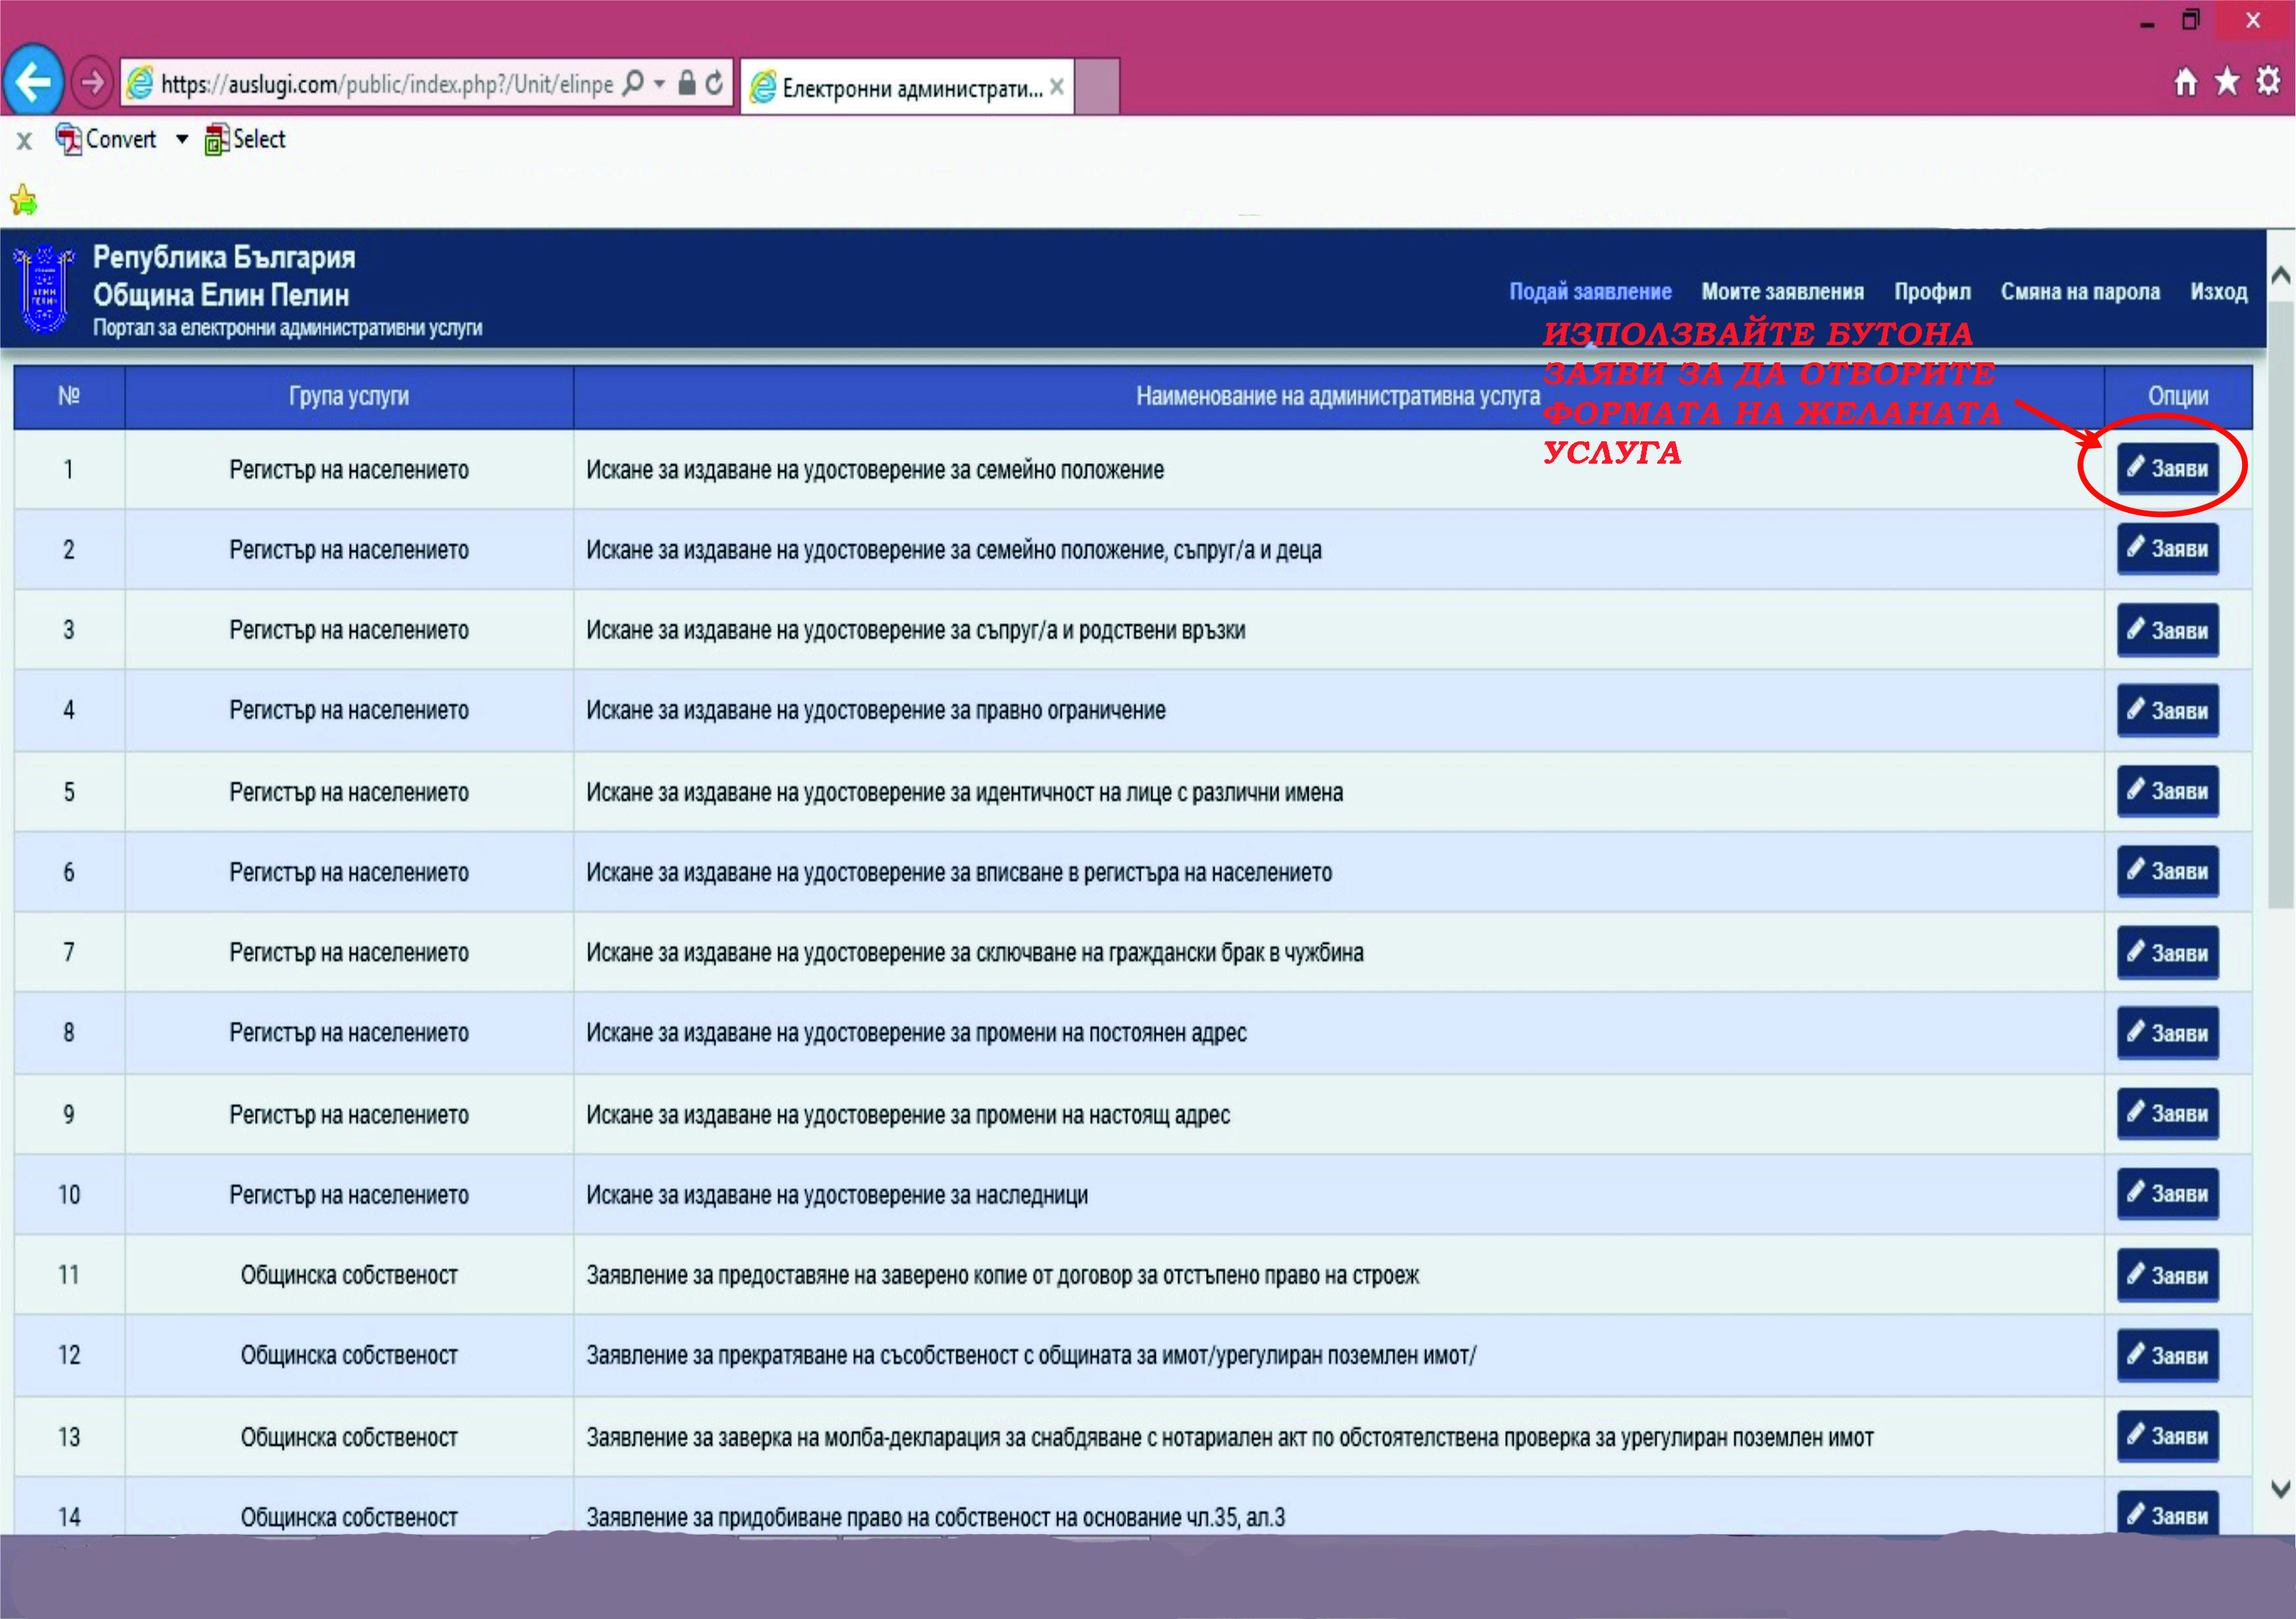Close the PDF toolbar with X

click(x=24, y=141)
